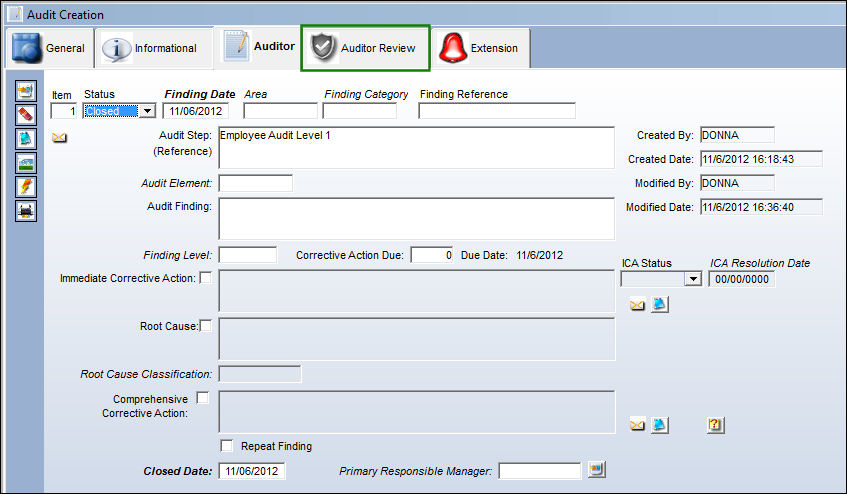Screen dimensions: 847x494
Task: Click the Audit Creation window title icon
Action: click(15, 13)
